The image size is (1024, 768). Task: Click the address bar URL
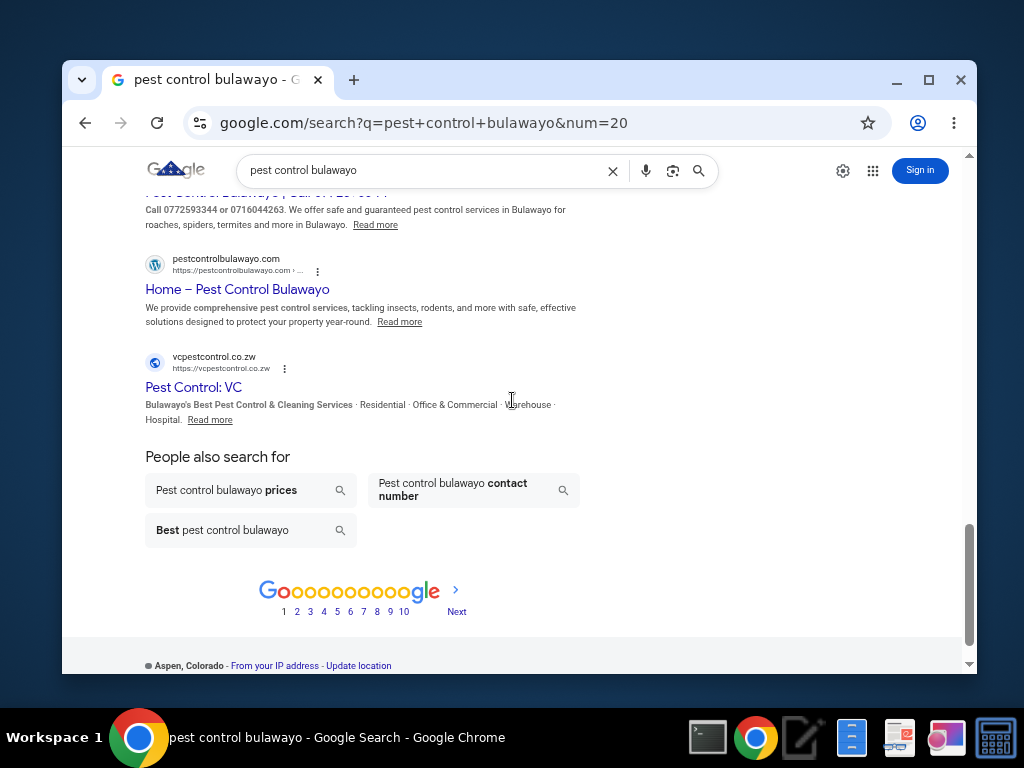click(423, 123)
